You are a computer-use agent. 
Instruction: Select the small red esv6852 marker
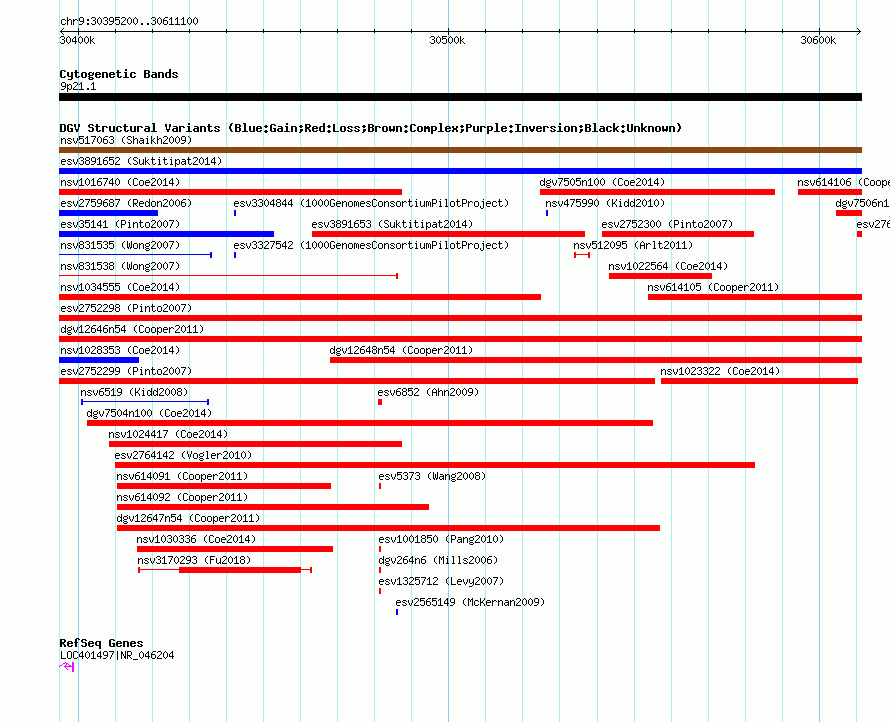click(380, 402)
